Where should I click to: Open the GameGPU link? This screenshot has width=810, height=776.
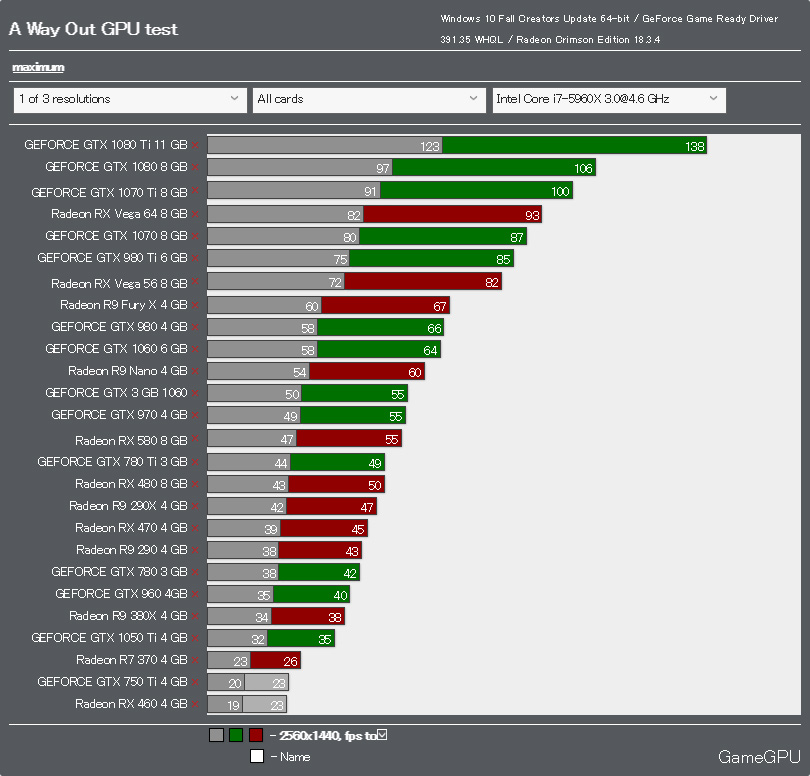point(759,757)
